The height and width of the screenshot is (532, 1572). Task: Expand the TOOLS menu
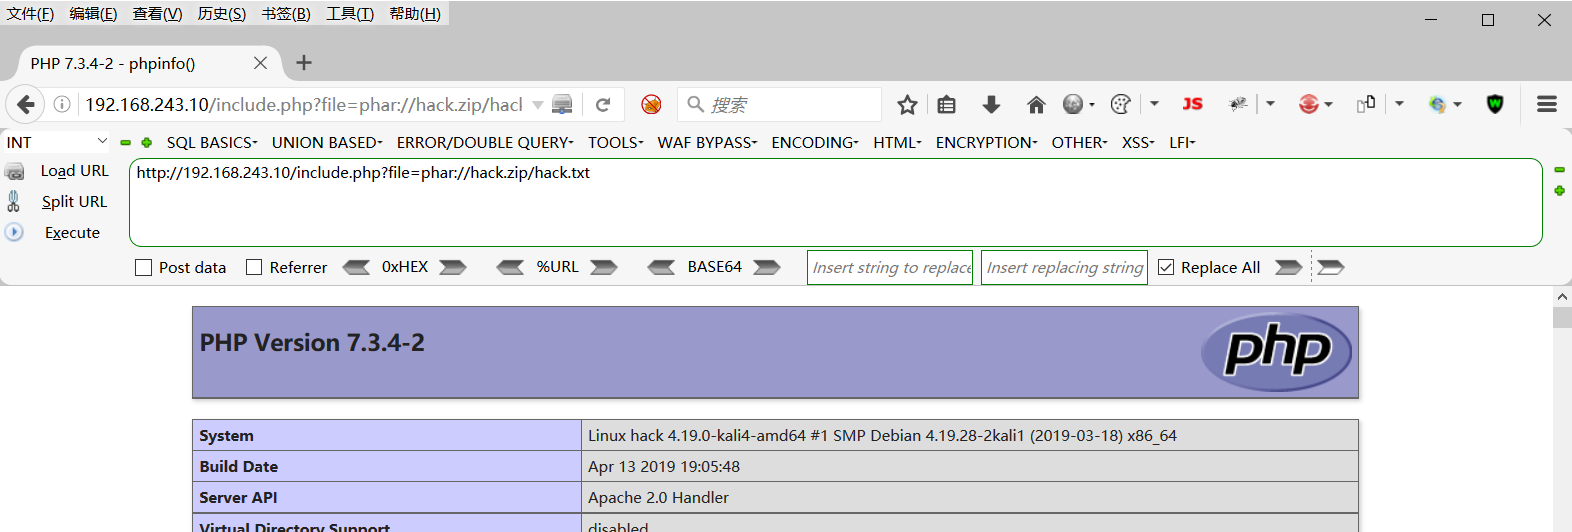point(616,142)
